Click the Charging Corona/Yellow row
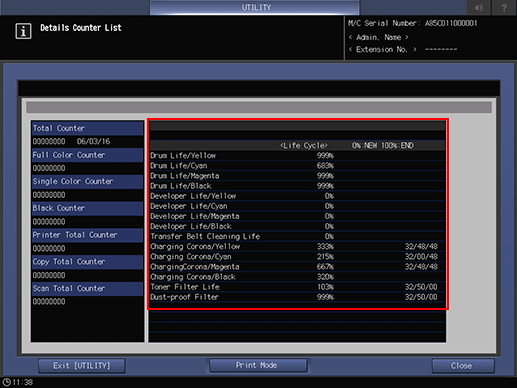 point(297,247)
